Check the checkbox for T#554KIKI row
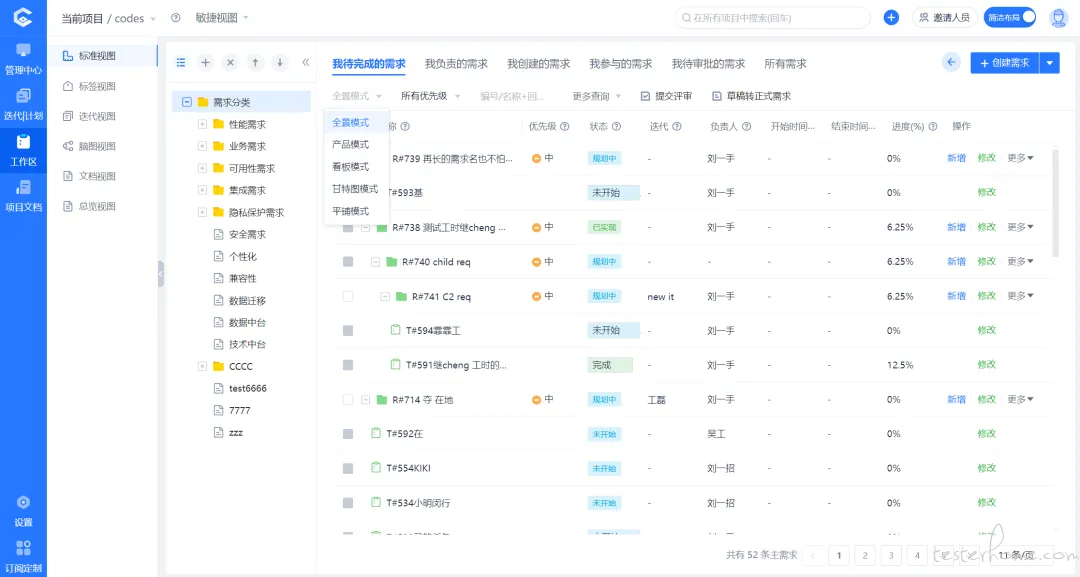The height and width of the screenshot is (577, 1080). 348,468
